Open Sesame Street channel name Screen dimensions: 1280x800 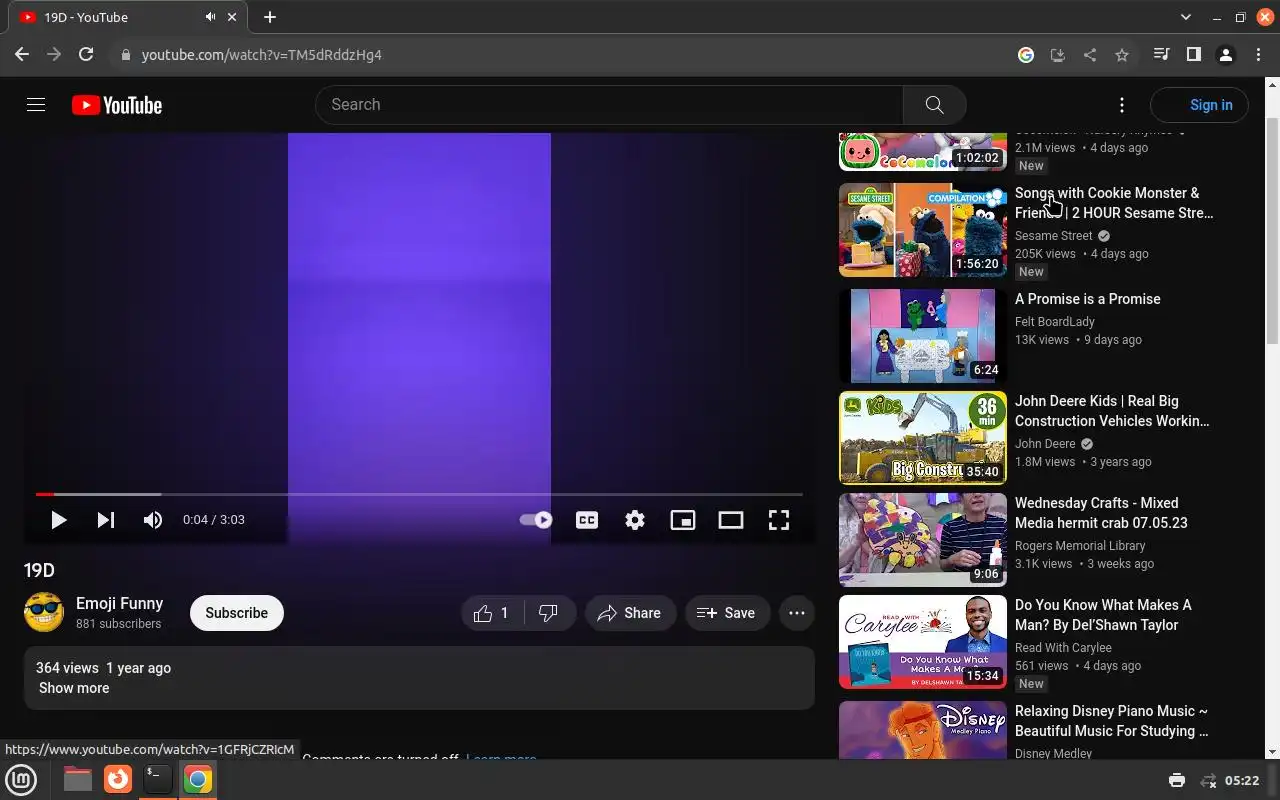[1054, 236]
